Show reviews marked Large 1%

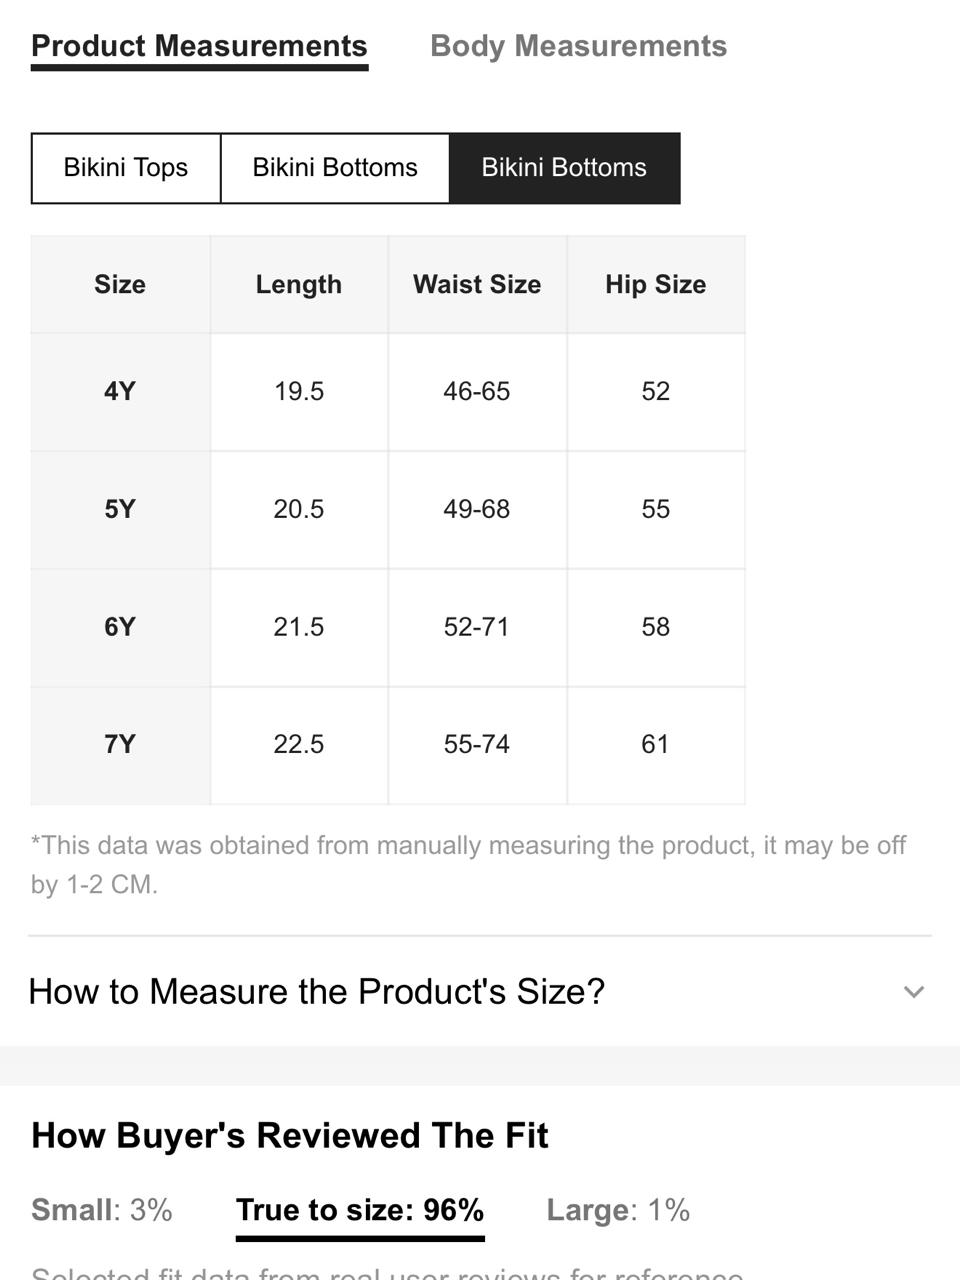pos(618,1210)
